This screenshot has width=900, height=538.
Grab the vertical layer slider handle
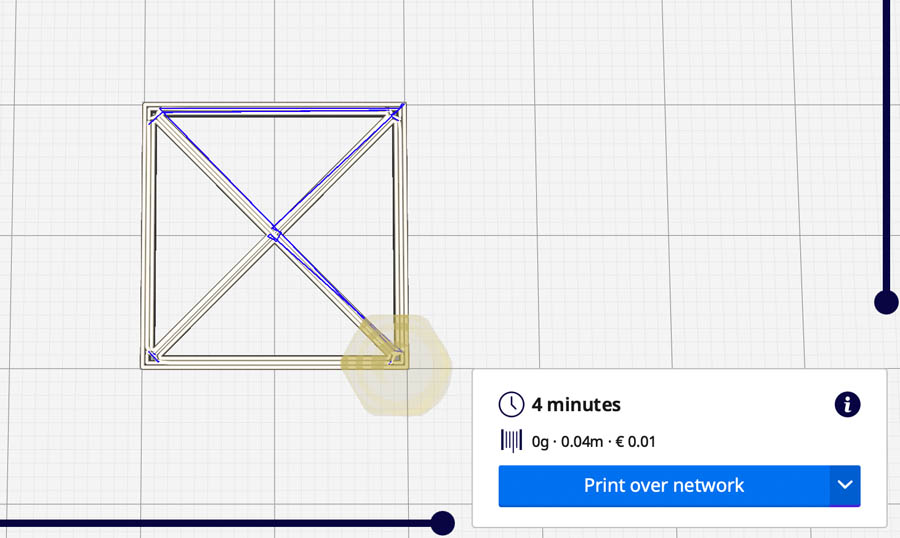point(886,302)
